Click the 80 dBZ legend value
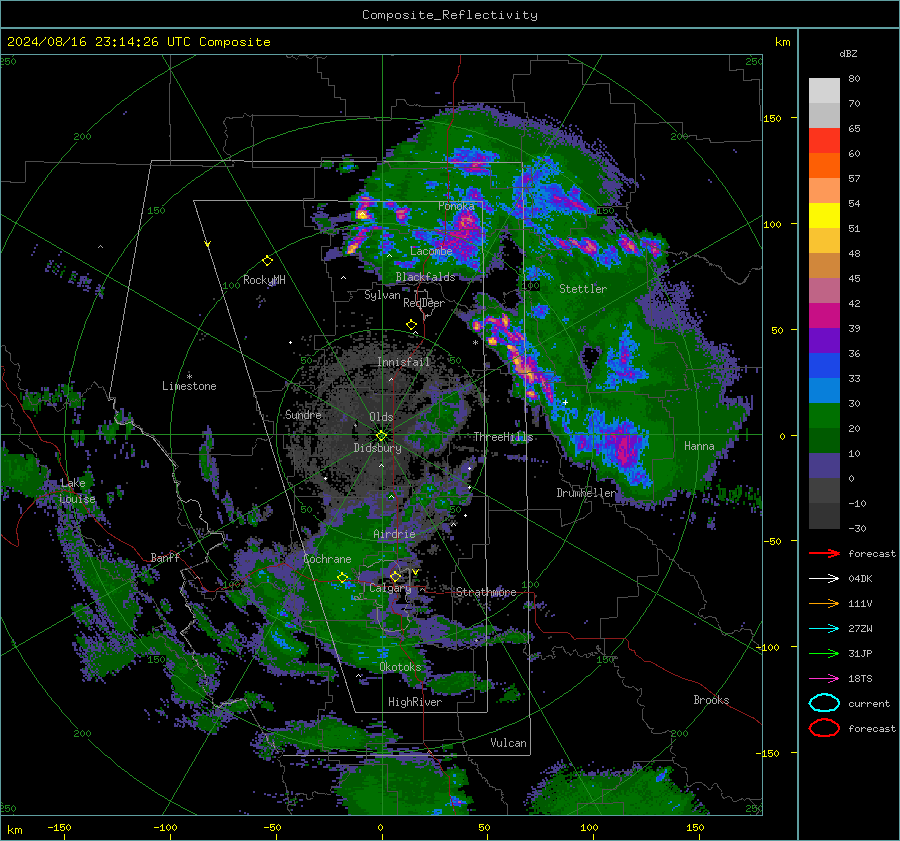 coord(854,79)
